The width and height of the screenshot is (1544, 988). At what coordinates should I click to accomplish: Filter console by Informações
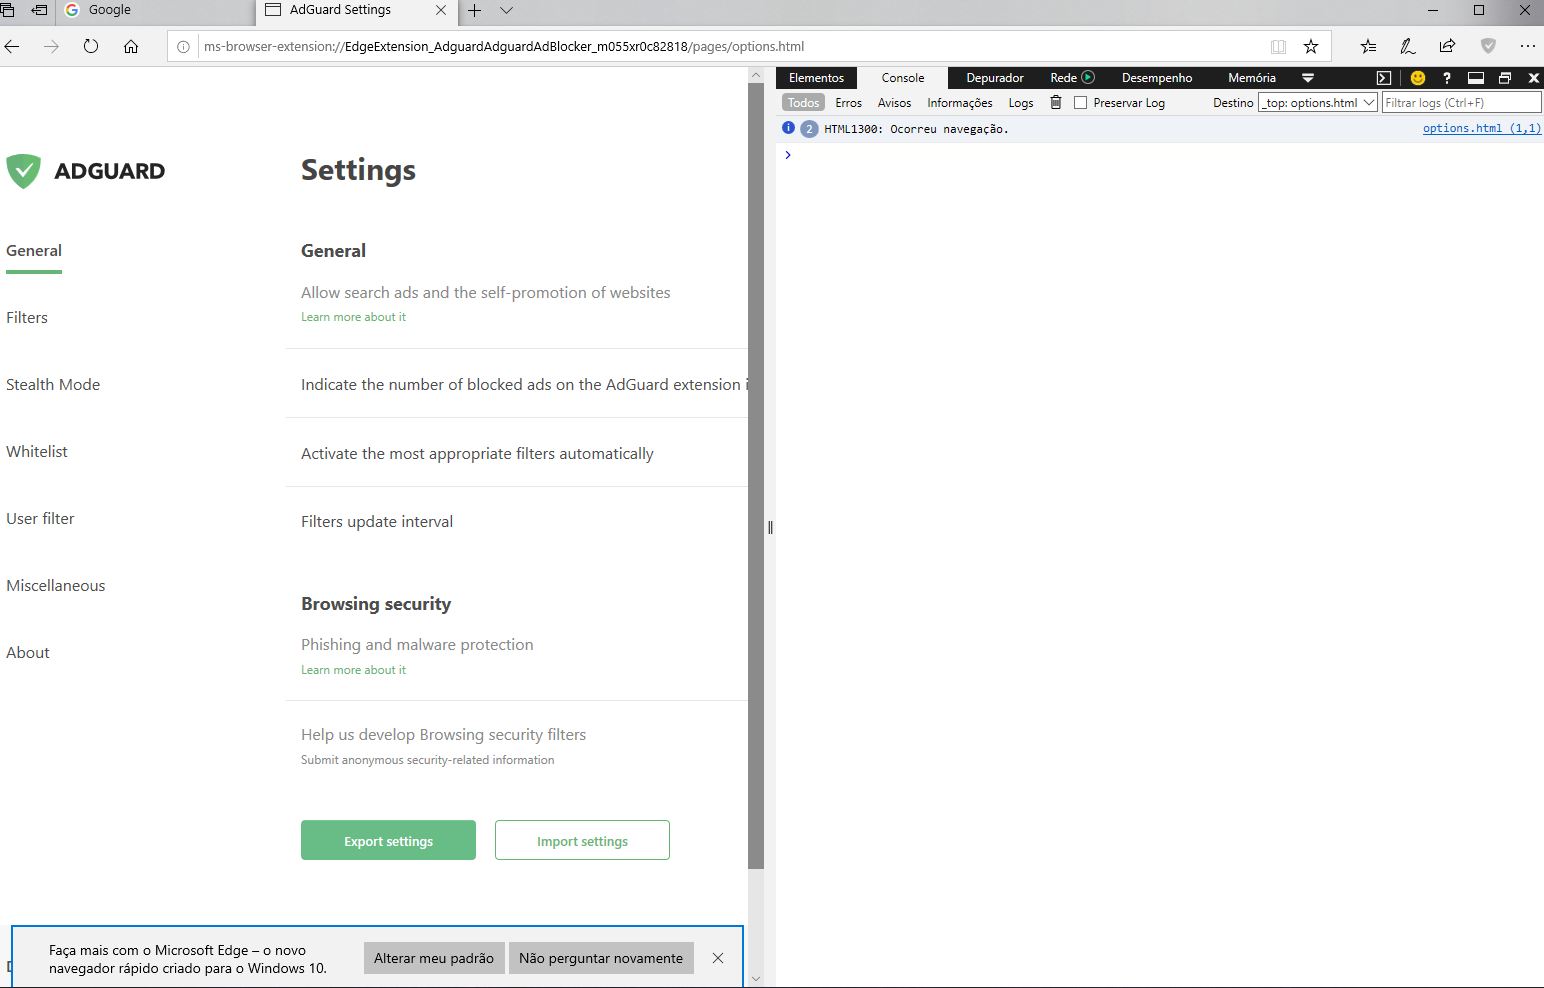pyautogui.click(x=960, y=102)
